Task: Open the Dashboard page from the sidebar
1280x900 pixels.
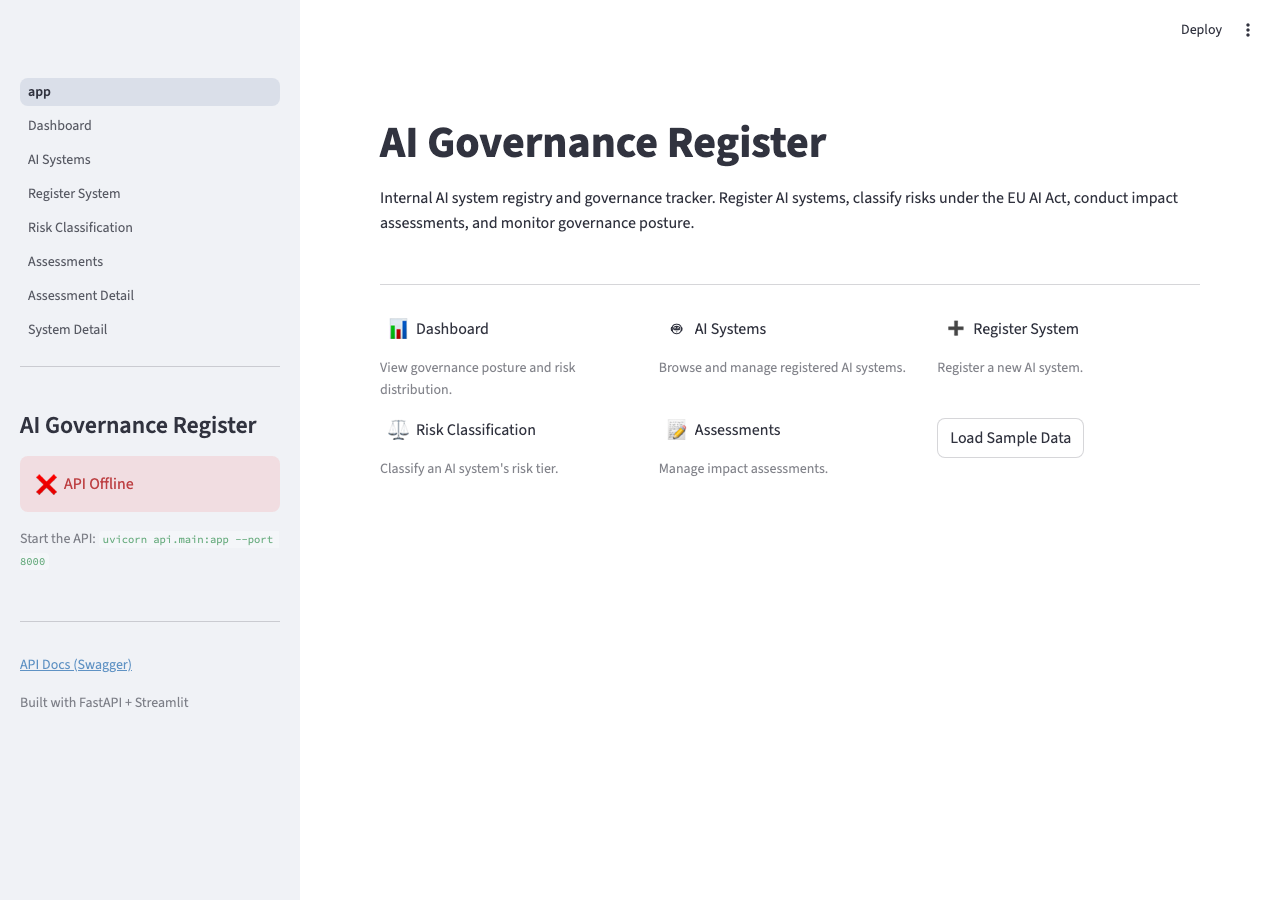Action: (60, 125)
